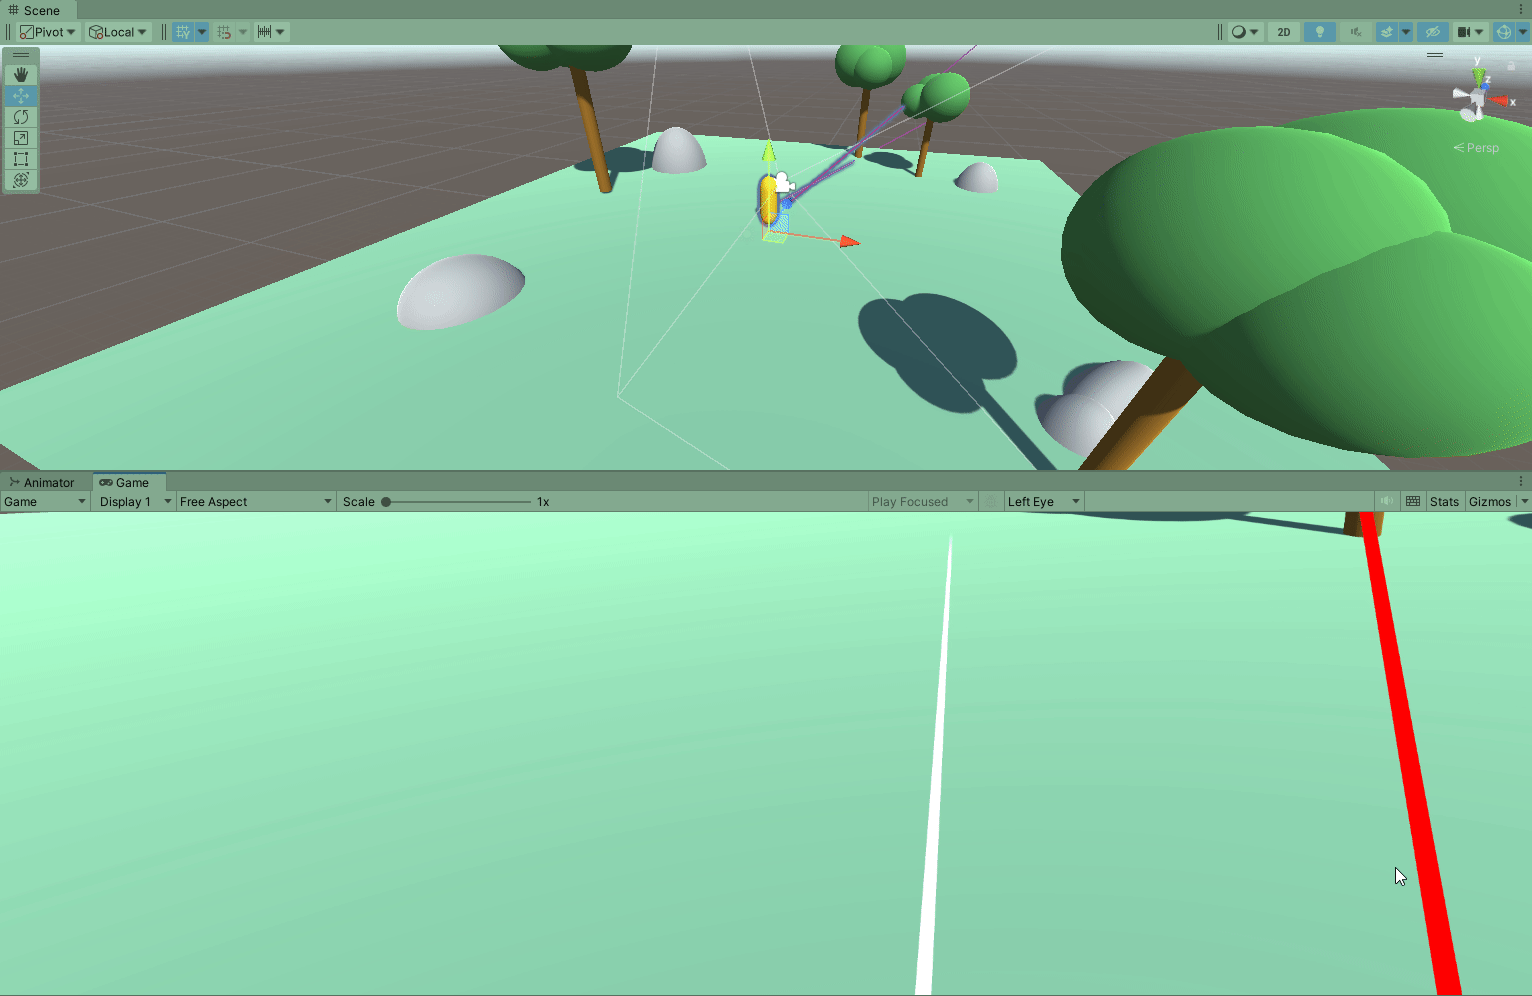
Task: Expand the Game view Gizmos options arrow
Action: 1524,502
